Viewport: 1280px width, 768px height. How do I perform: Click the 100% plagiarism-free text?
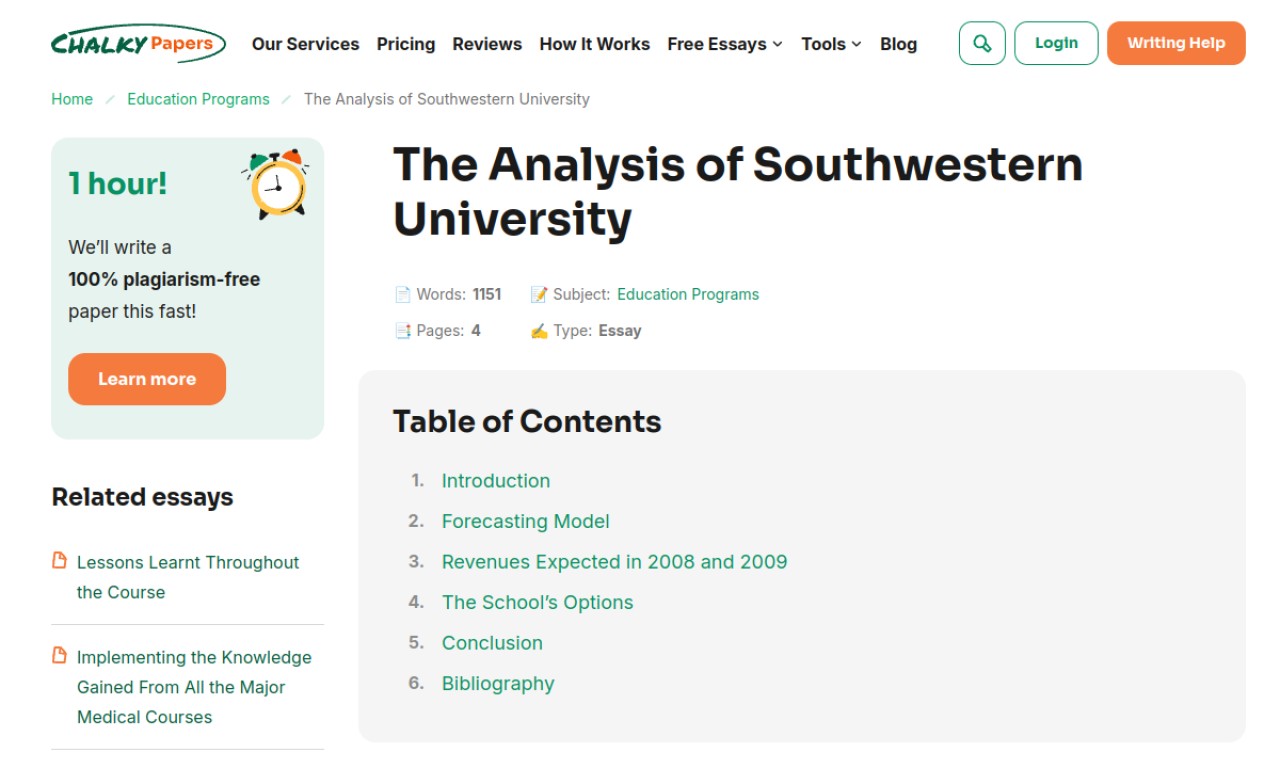tap(164, 280)
